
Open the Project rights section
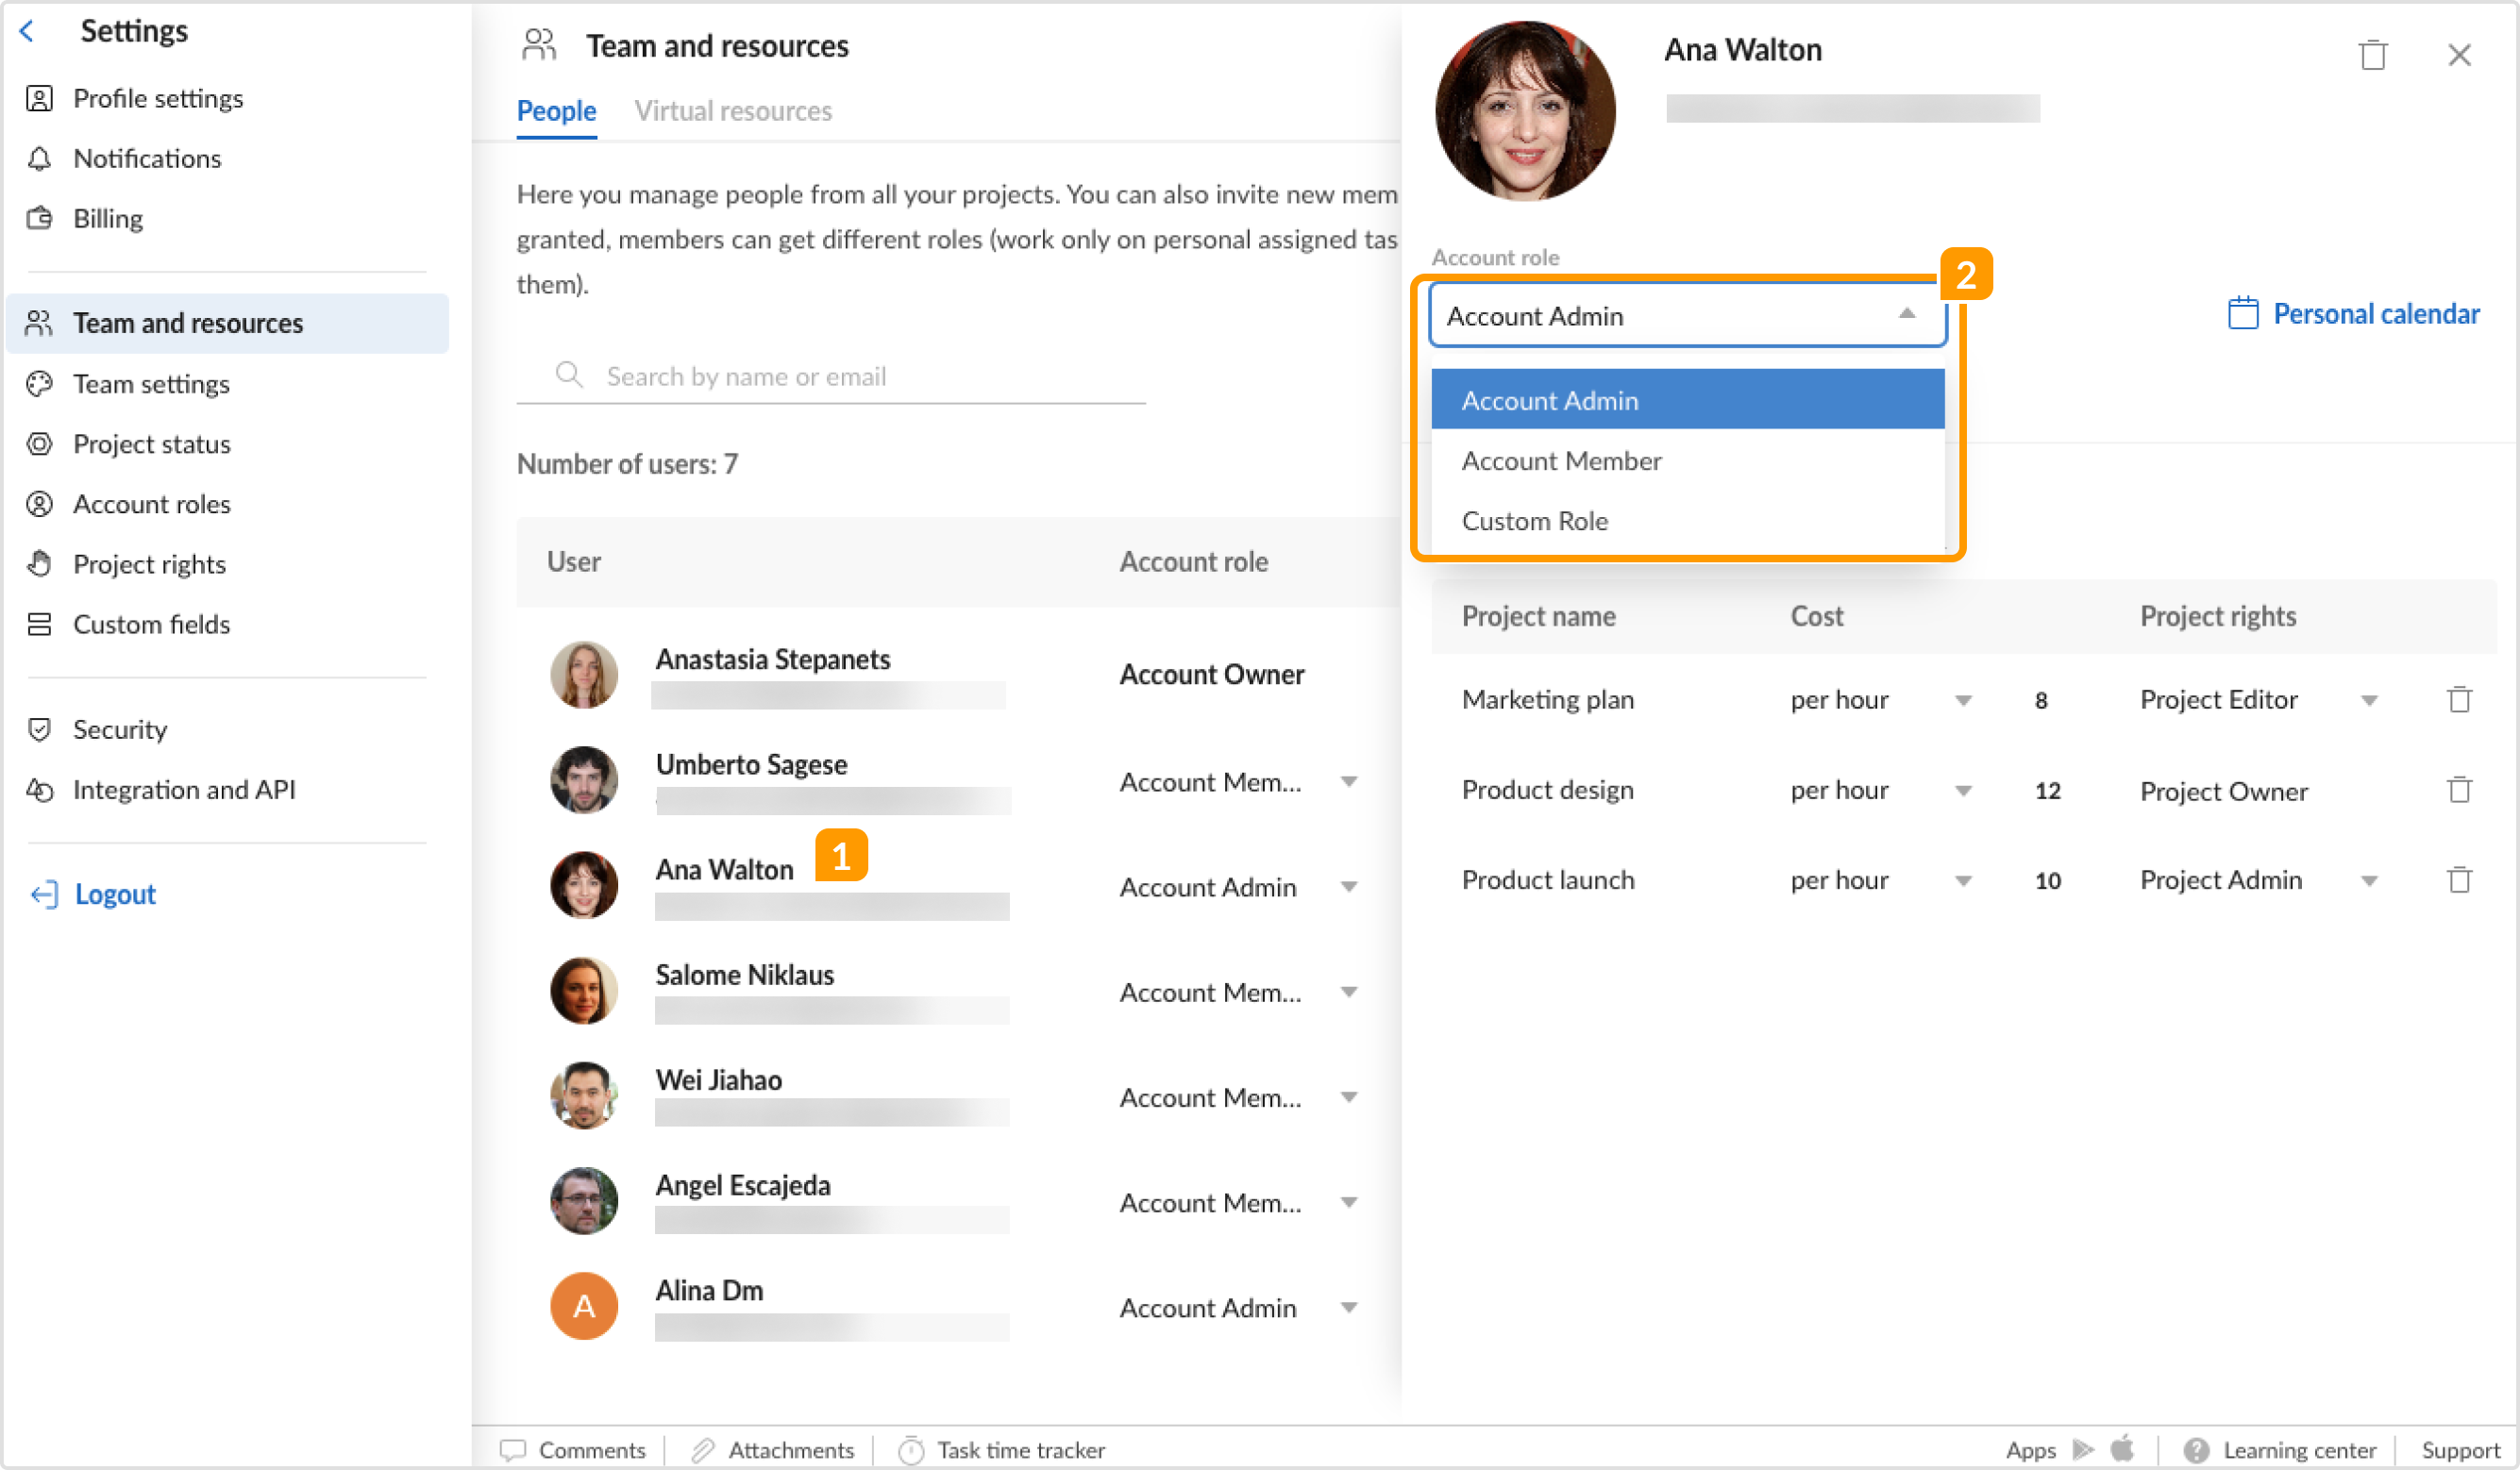point(149,564)
